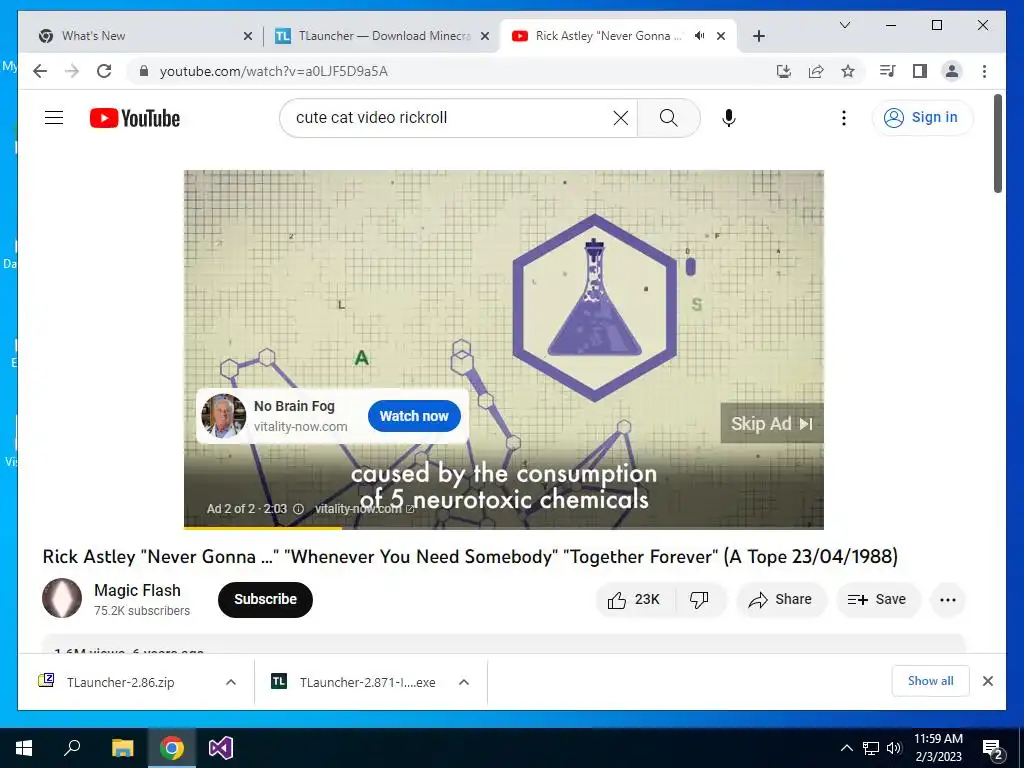Click the browser forward arrow

[72, 71]
